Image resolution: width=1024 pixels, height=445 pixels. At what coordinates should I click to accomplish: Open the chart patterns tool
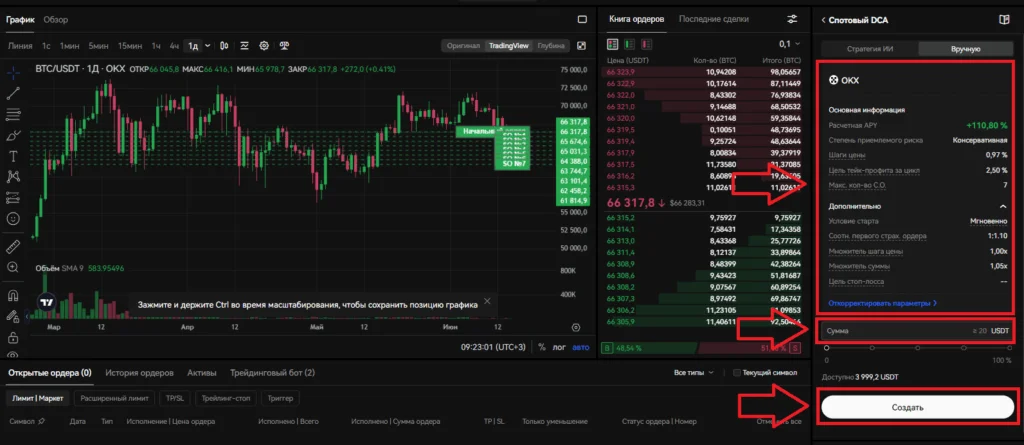pos(13,176)
